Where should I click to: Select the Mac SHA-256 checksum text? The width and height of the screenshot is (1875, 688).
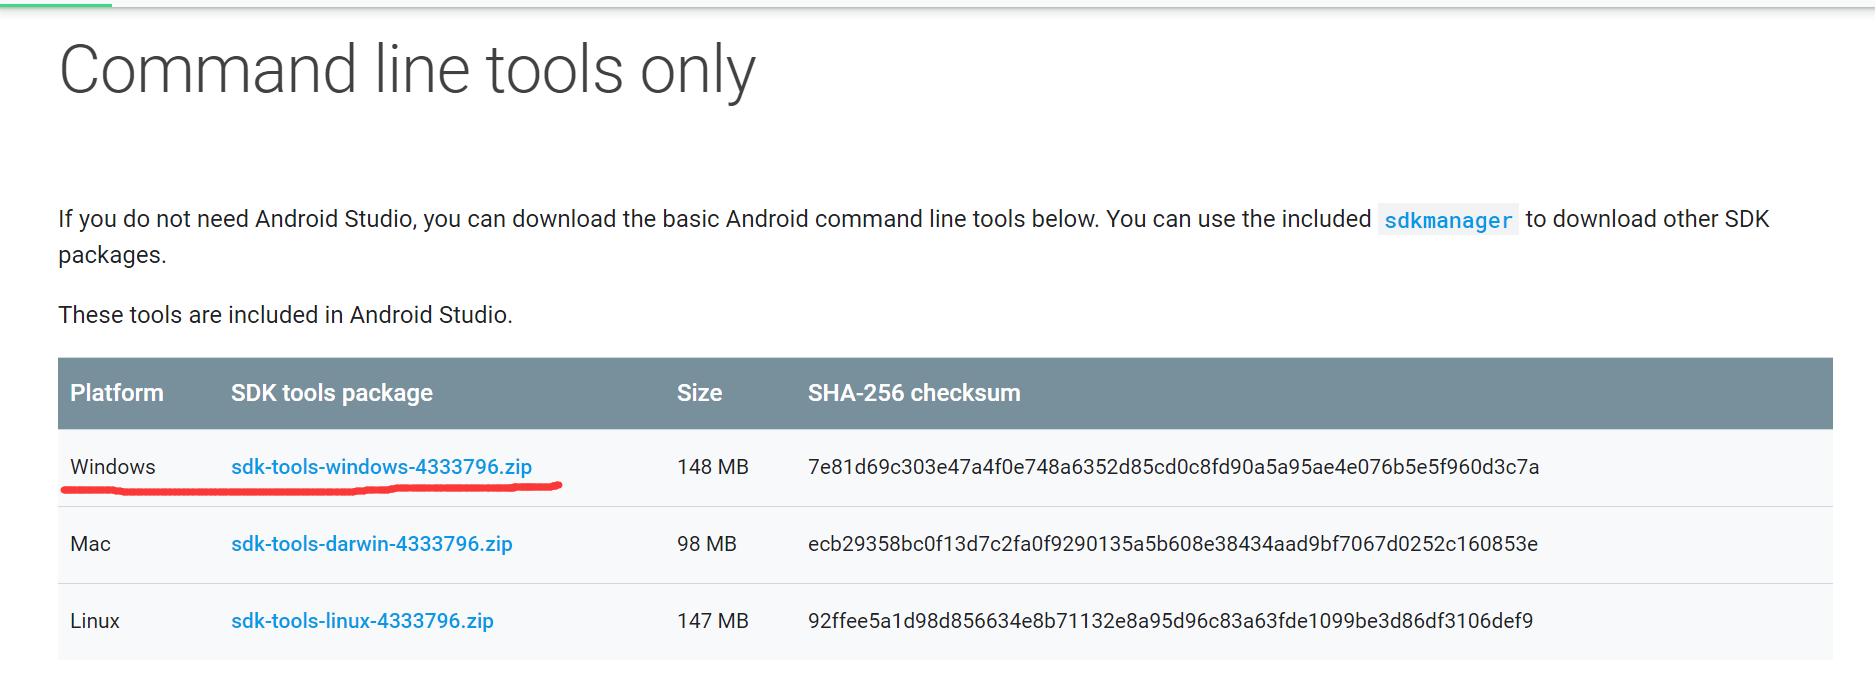[1173, 544]
